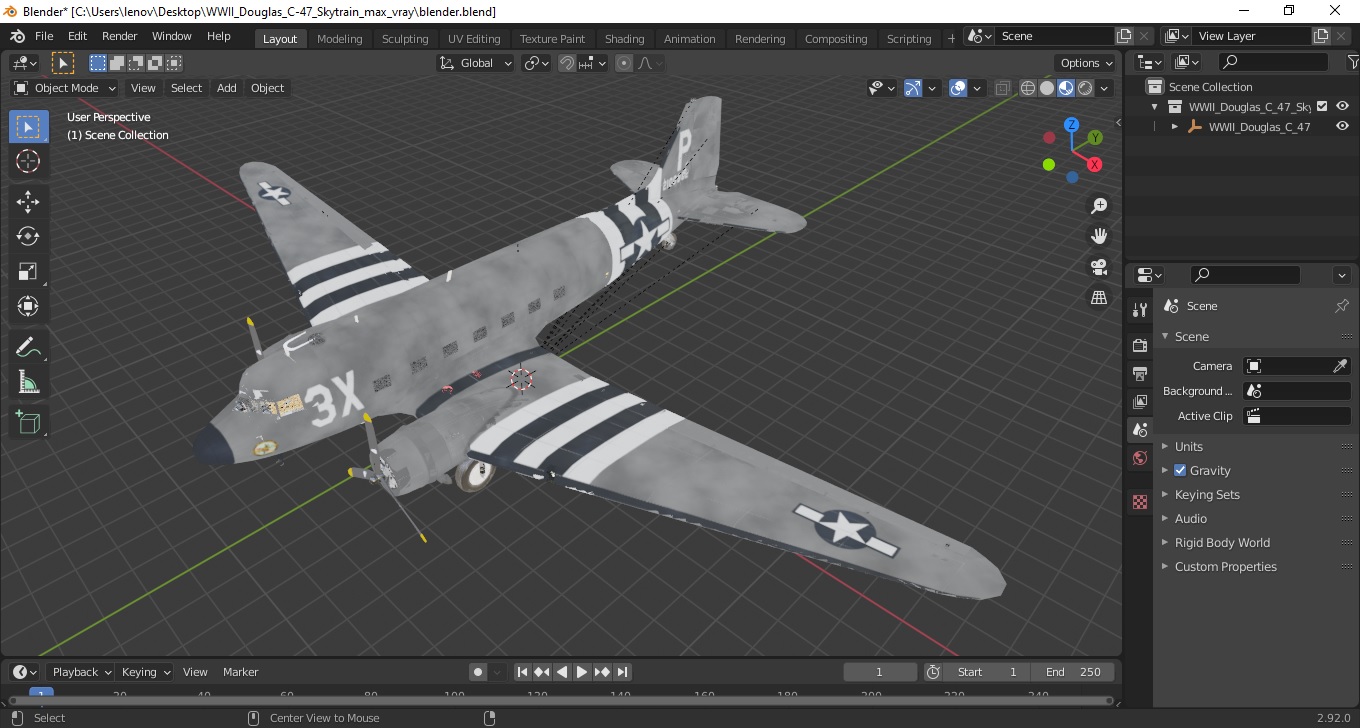The height and width of the screenshot is (728, 1360).
Task: Open the Render properties tab
Action: coord(1140,345)
